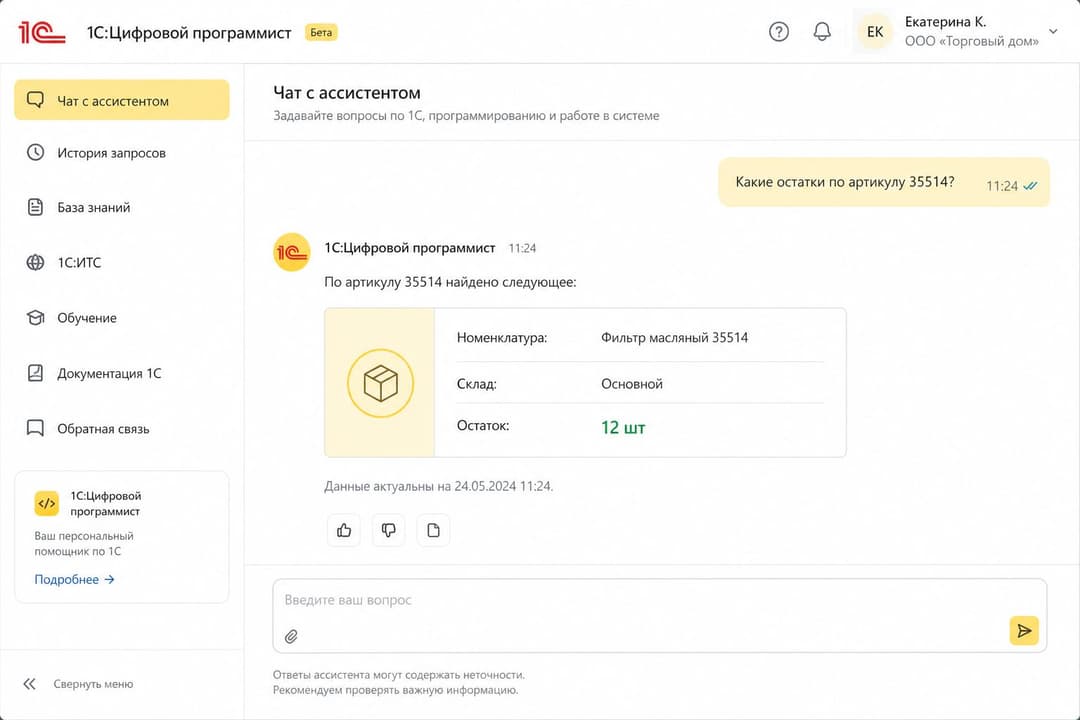Click the feedback icon beside Обратная связь

35,428
